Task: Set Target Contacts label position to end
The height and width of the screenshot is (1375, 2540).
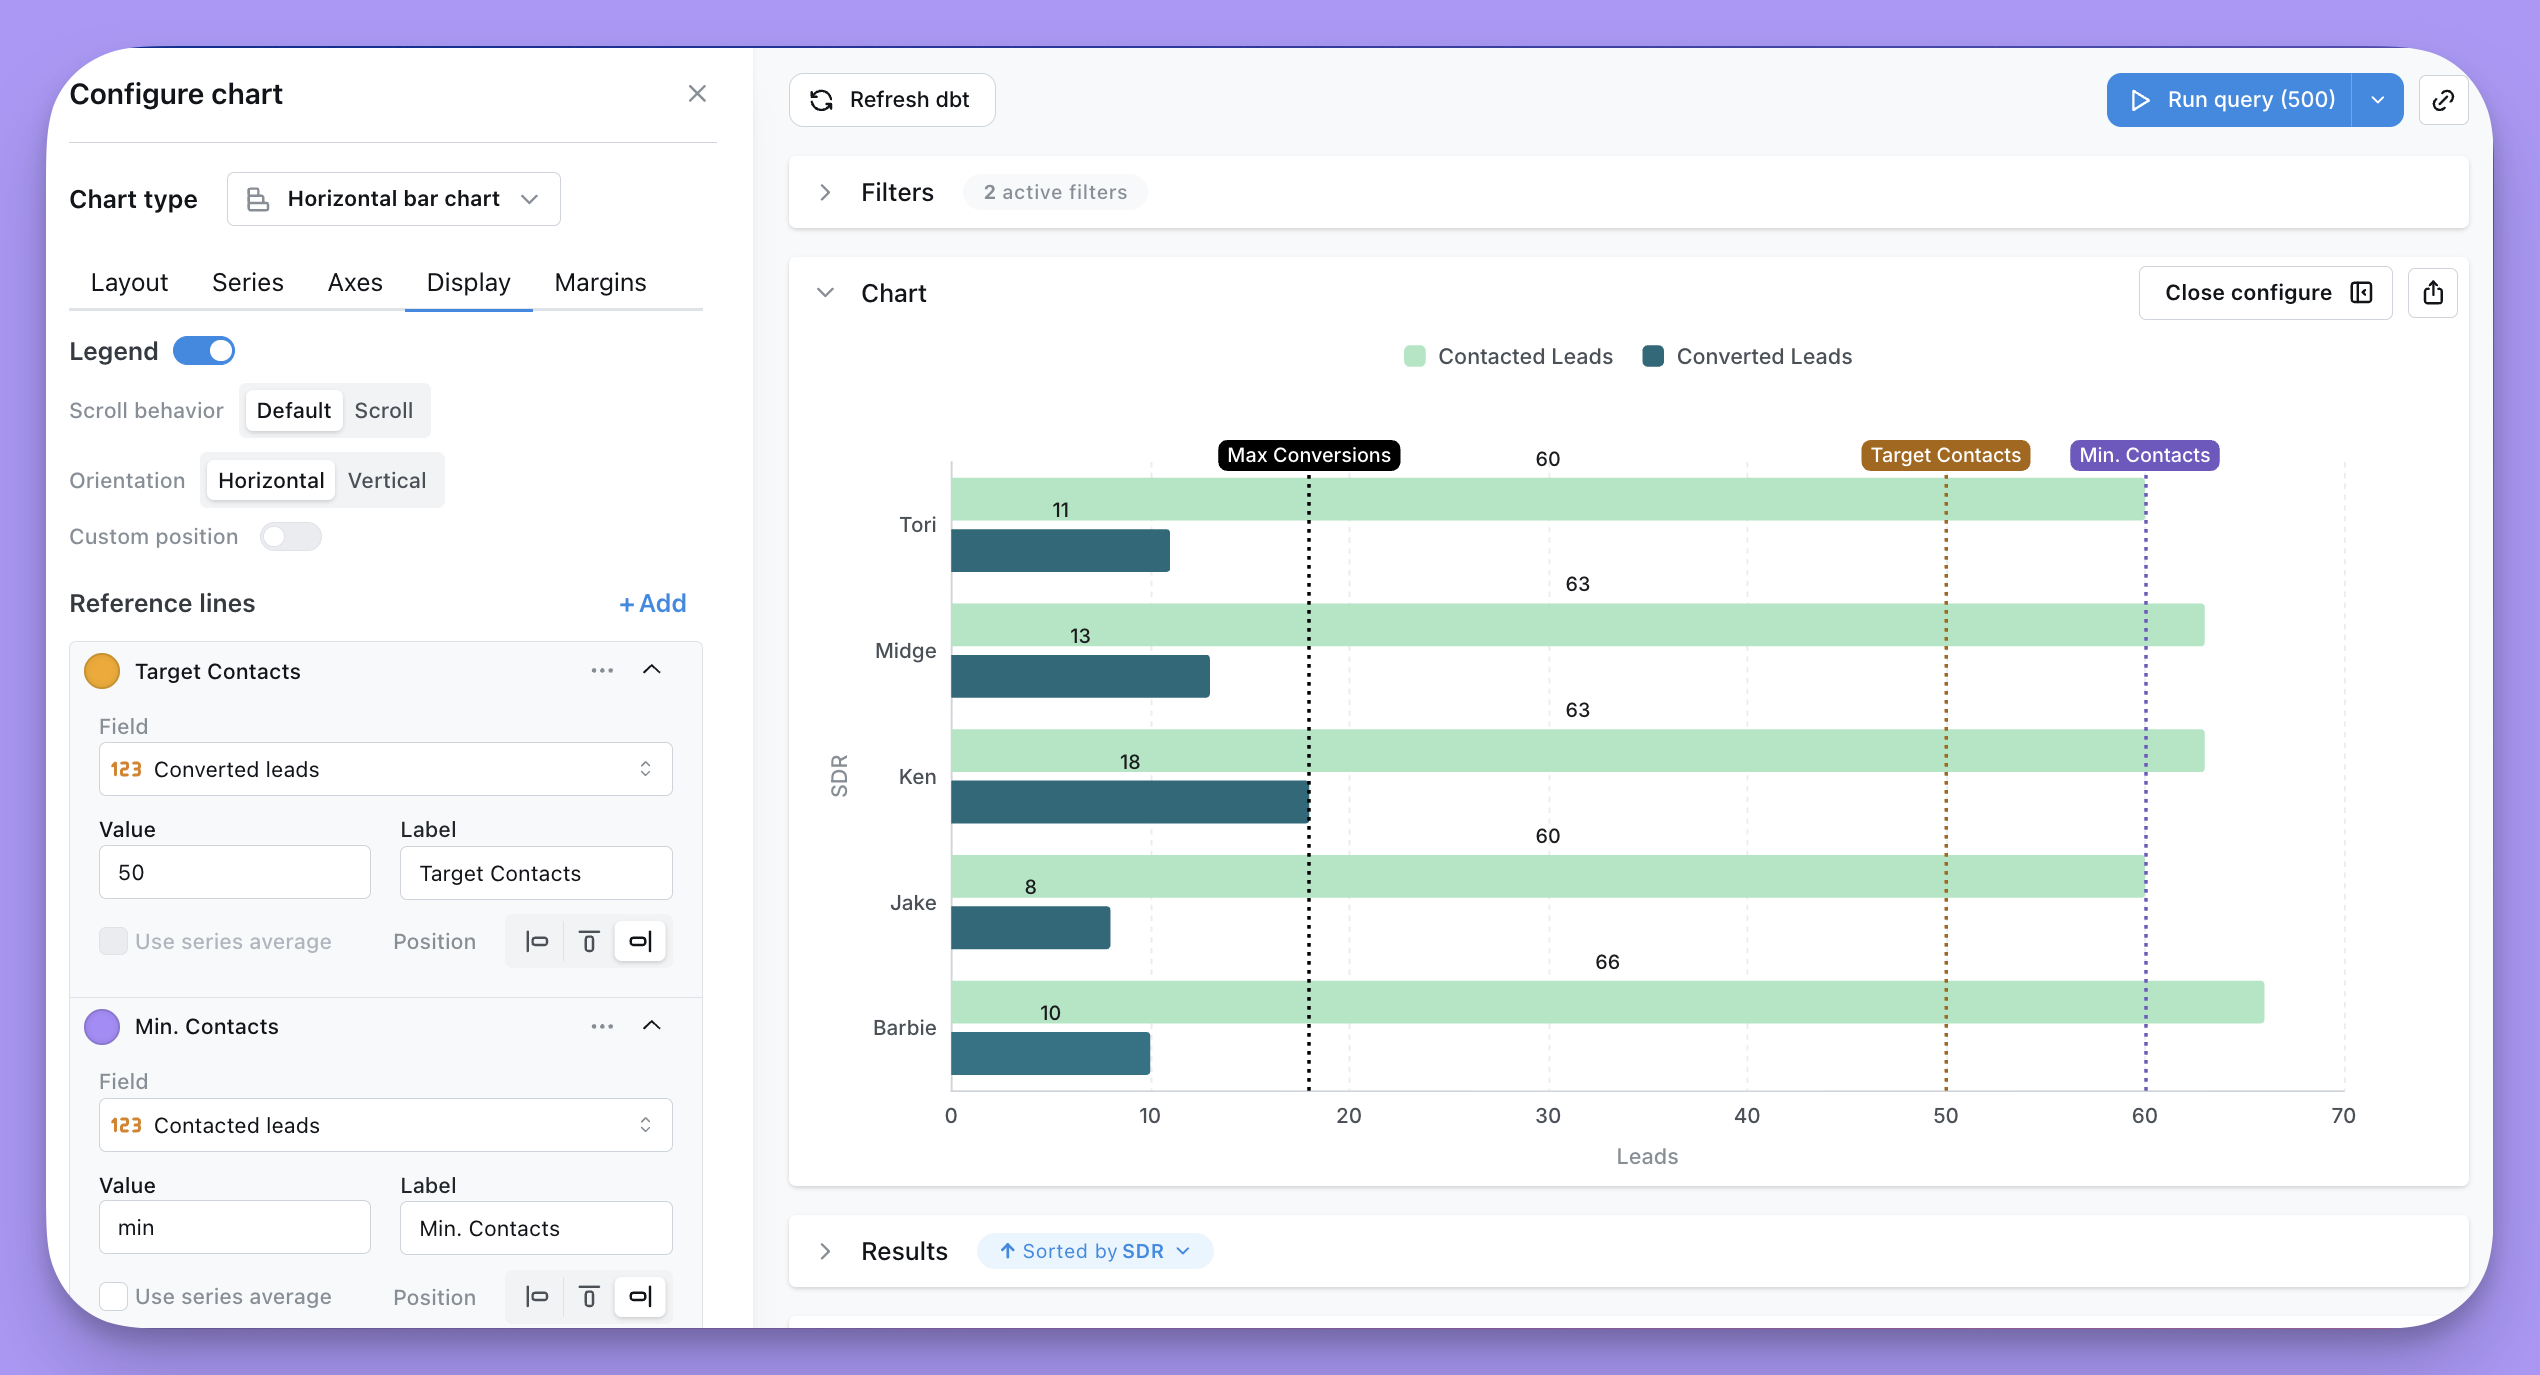Action: point(640,942)
